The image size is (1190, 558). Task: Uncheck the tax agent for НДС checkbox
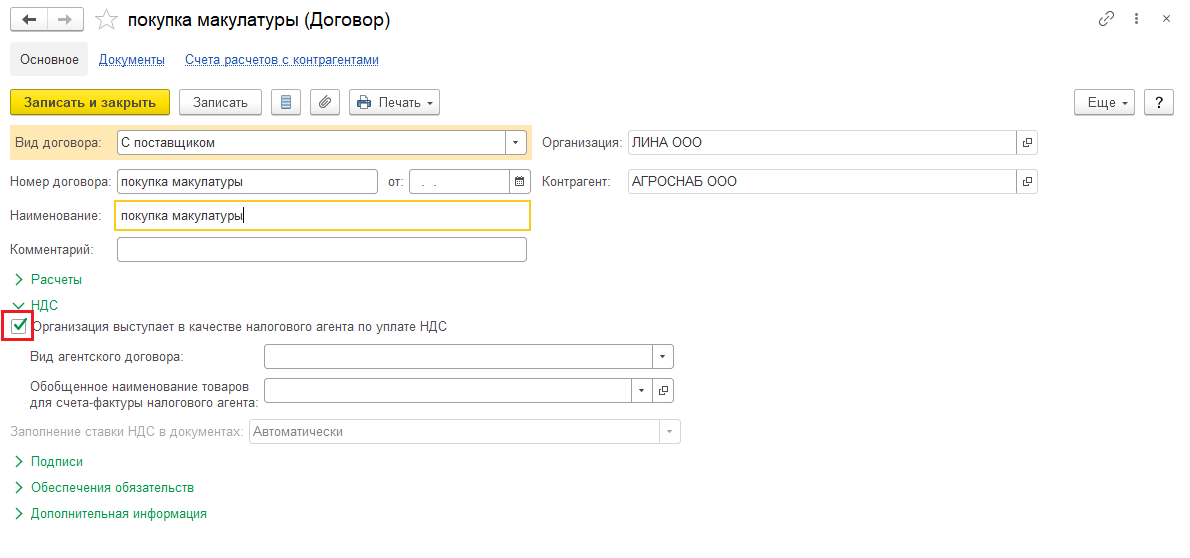[19, 326]
